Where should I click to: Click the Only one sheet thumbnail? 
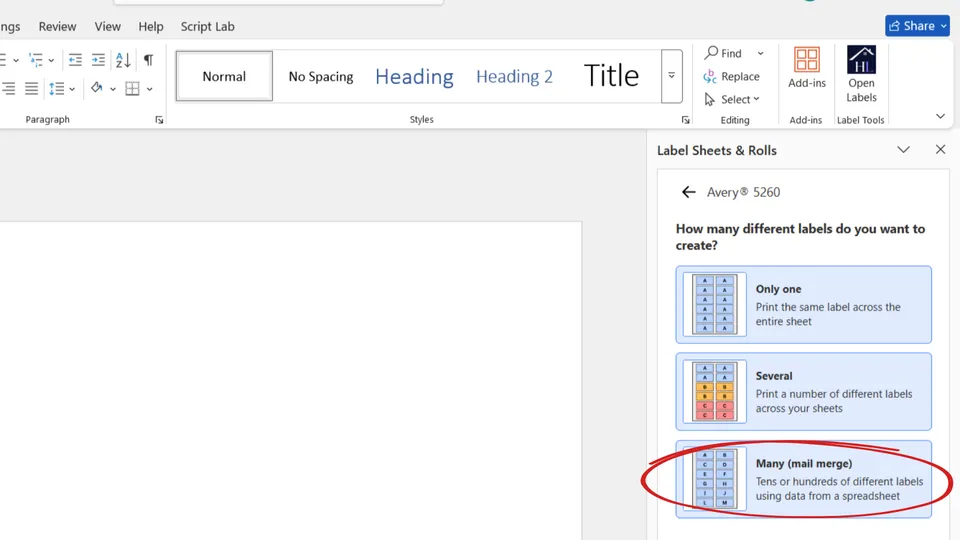[714, 304]
